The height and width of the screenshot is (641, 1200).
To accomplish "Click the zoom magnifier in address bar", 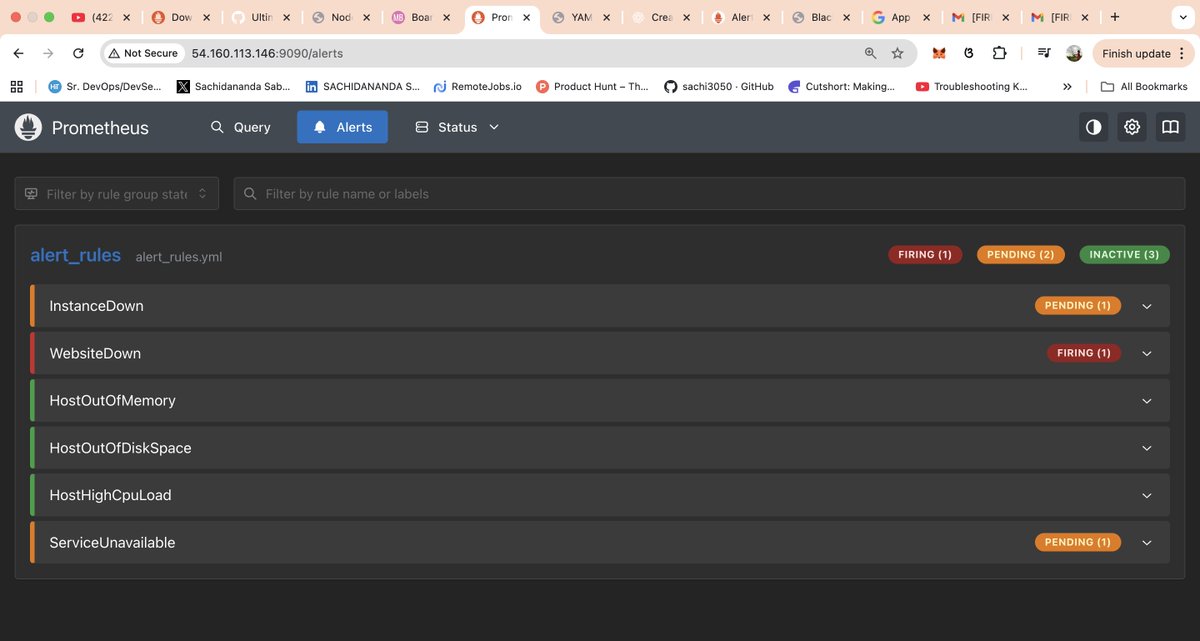I will 870,53.
